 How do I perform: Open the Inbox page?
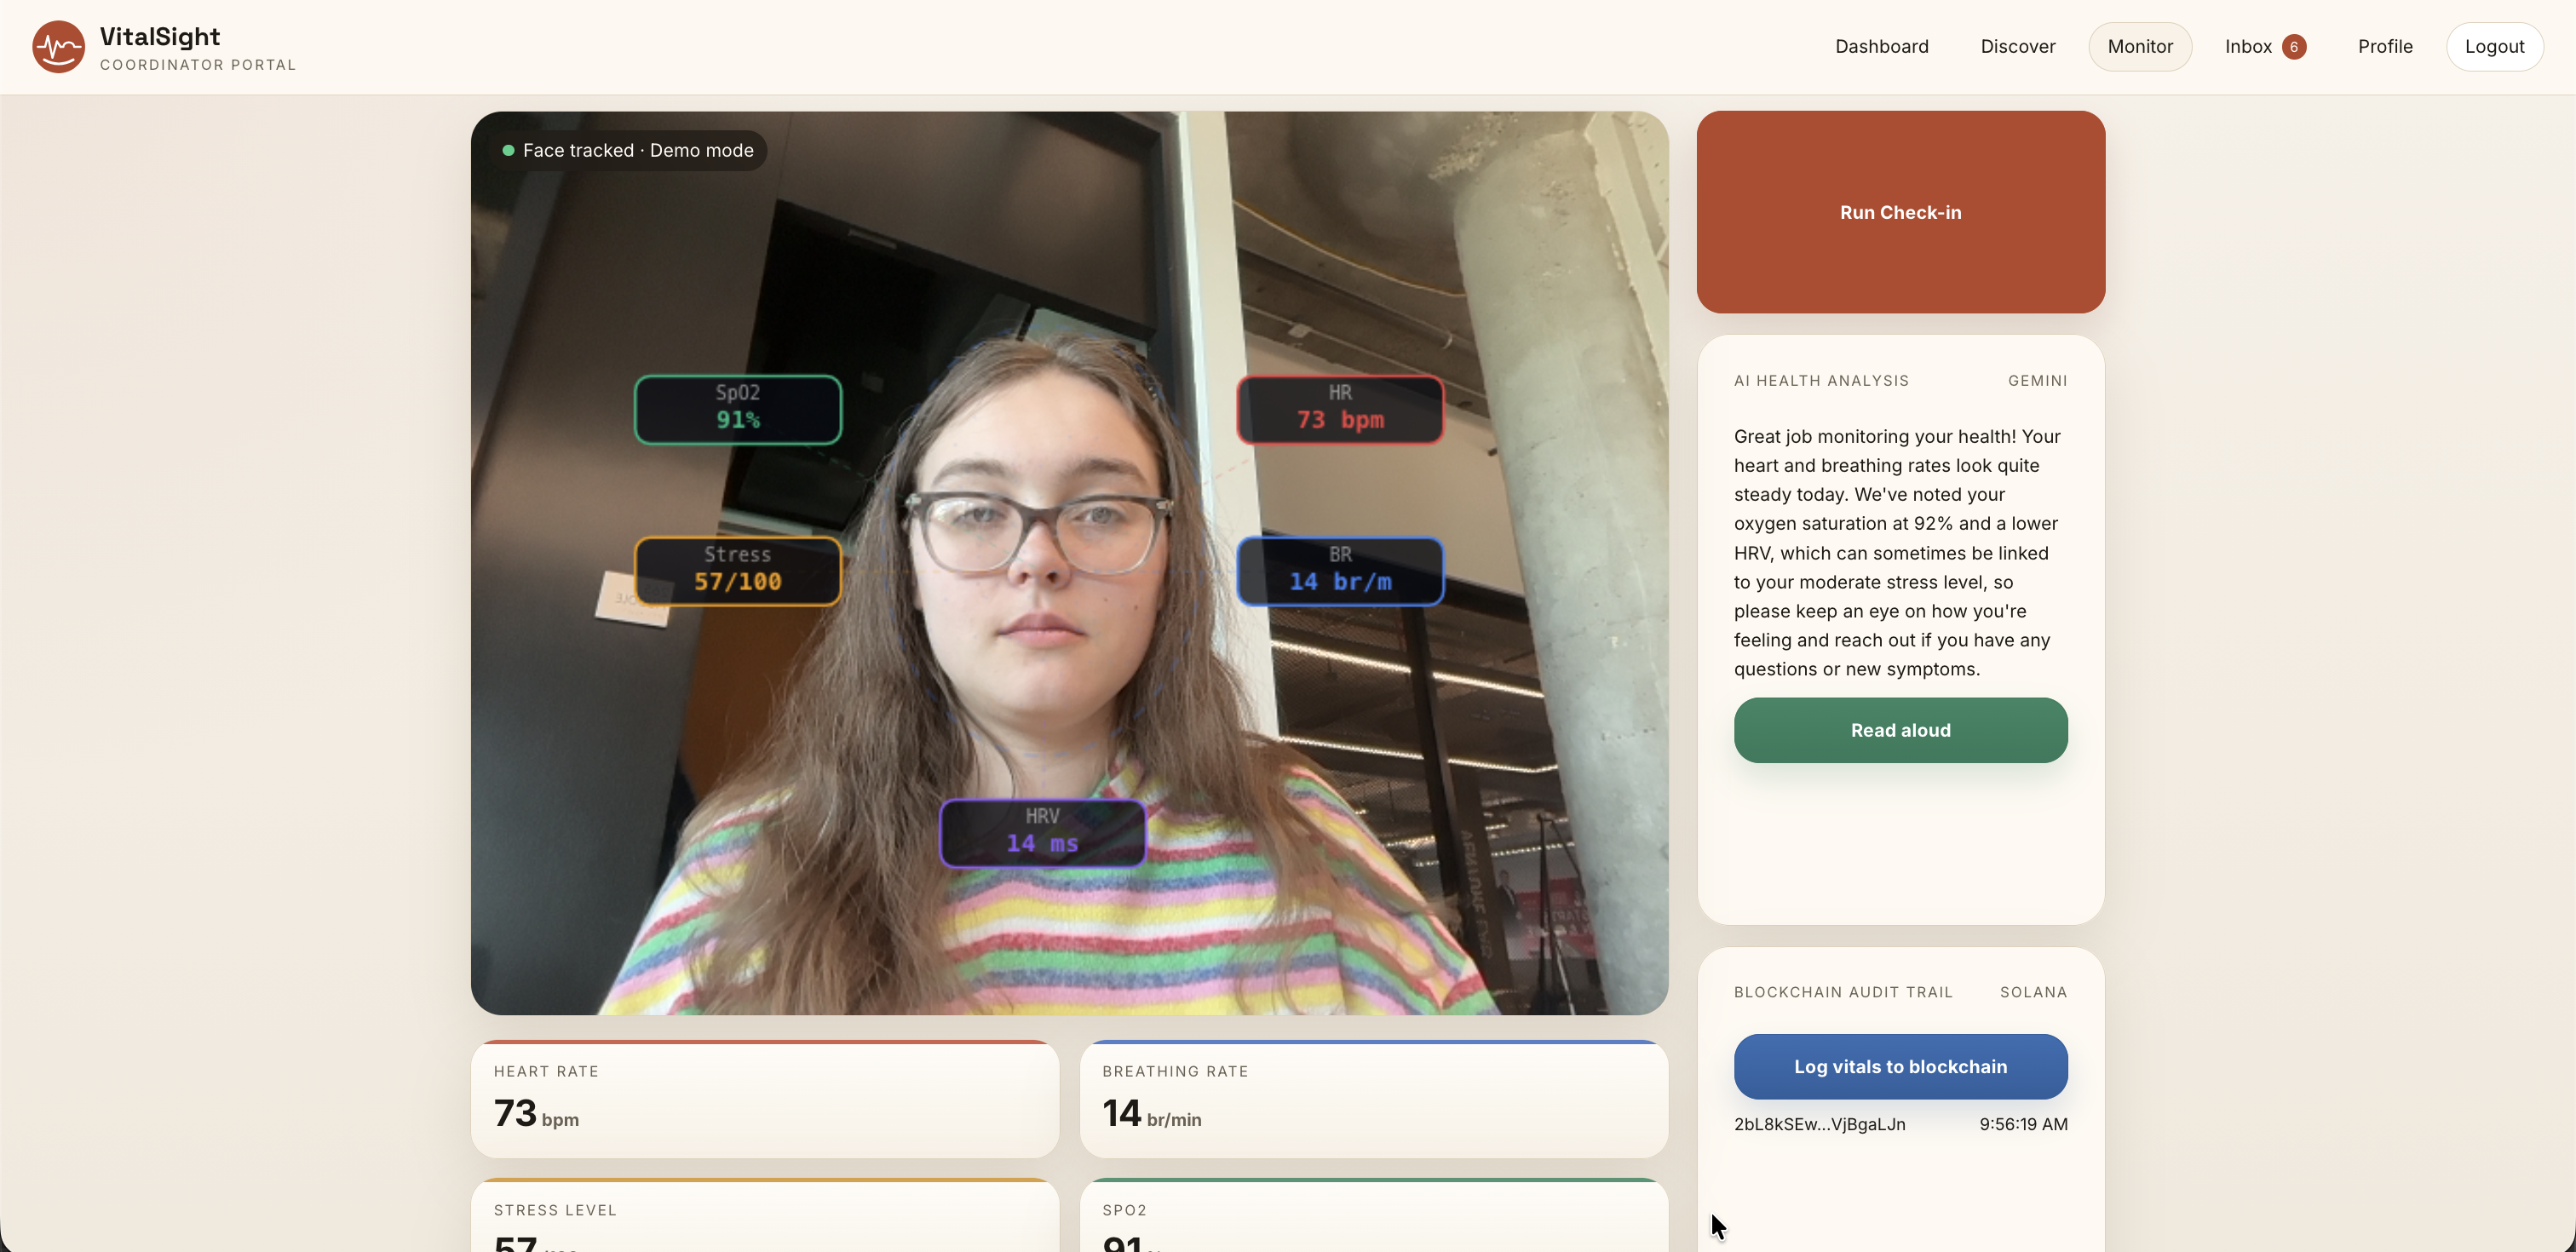(x=2247, y=47)
